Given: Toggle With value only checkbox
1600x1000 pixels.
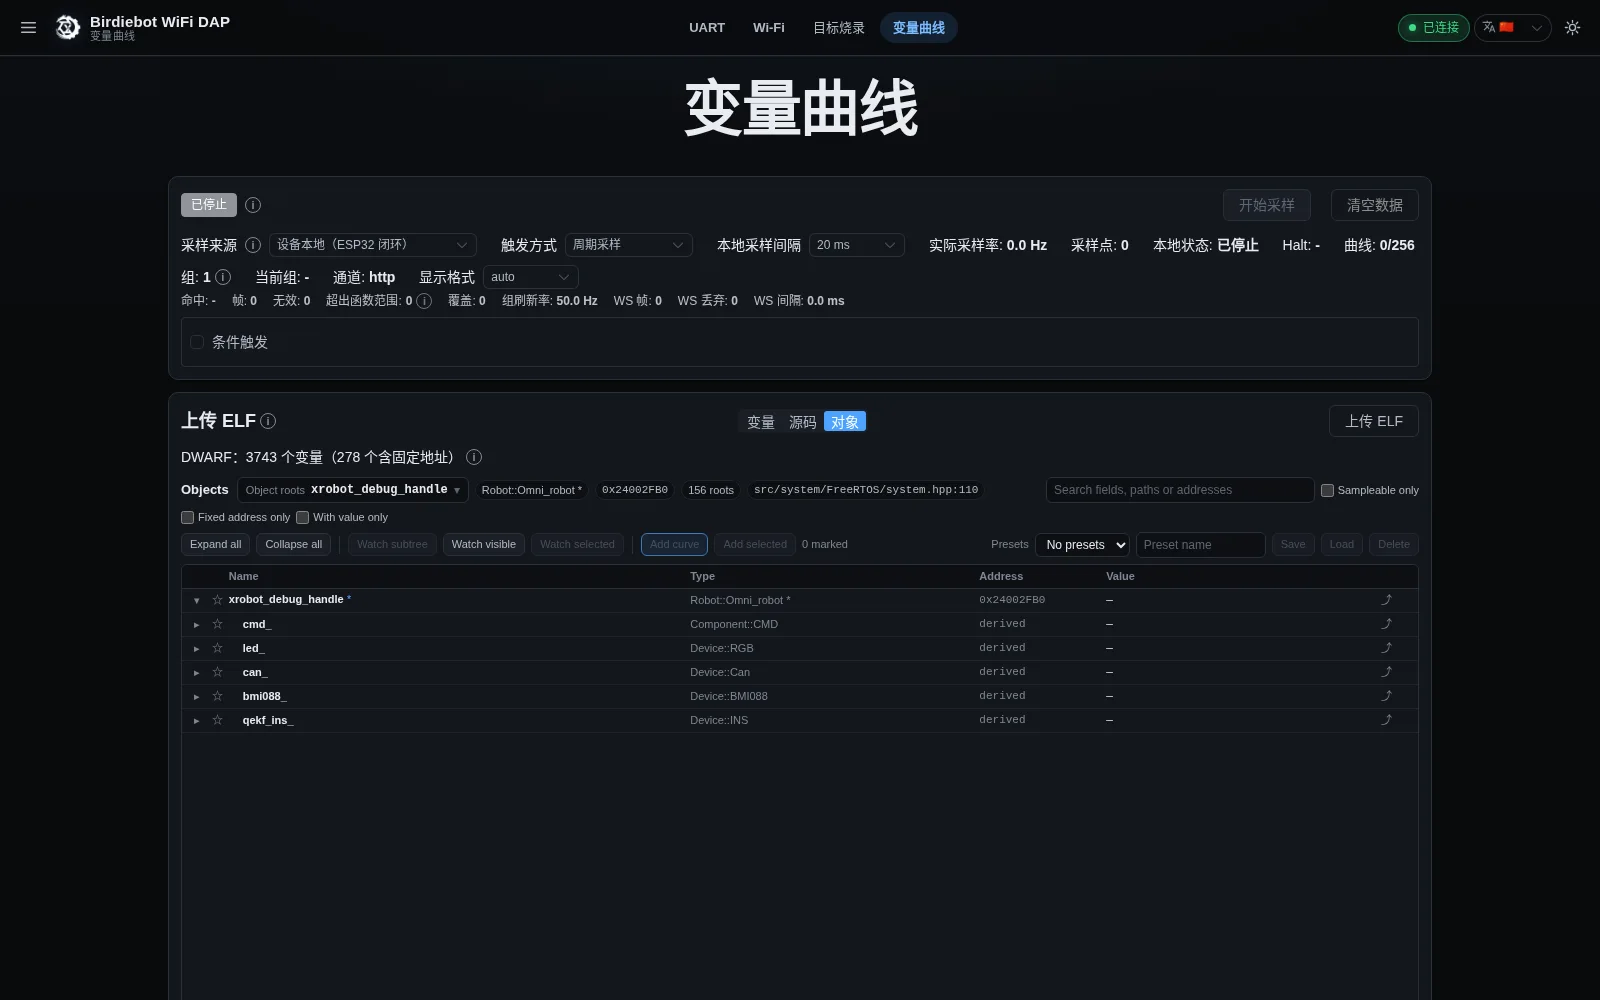Looking at the screenshot, I should (x=302, y=517).
